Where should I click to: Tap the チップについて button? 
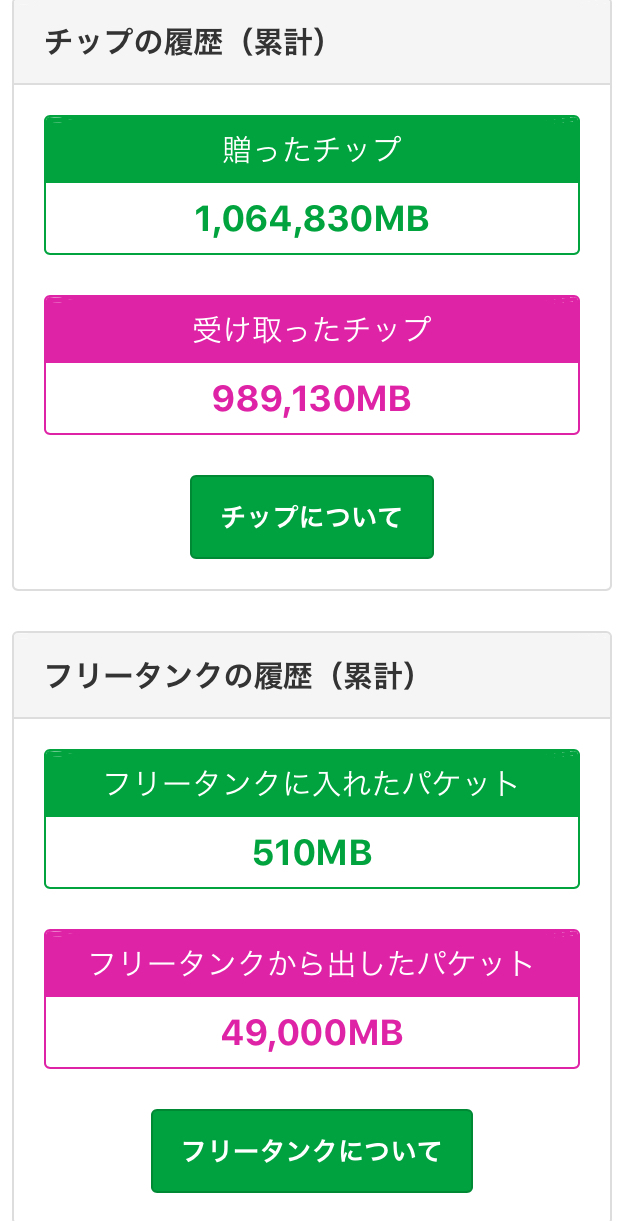click(311, 517)
